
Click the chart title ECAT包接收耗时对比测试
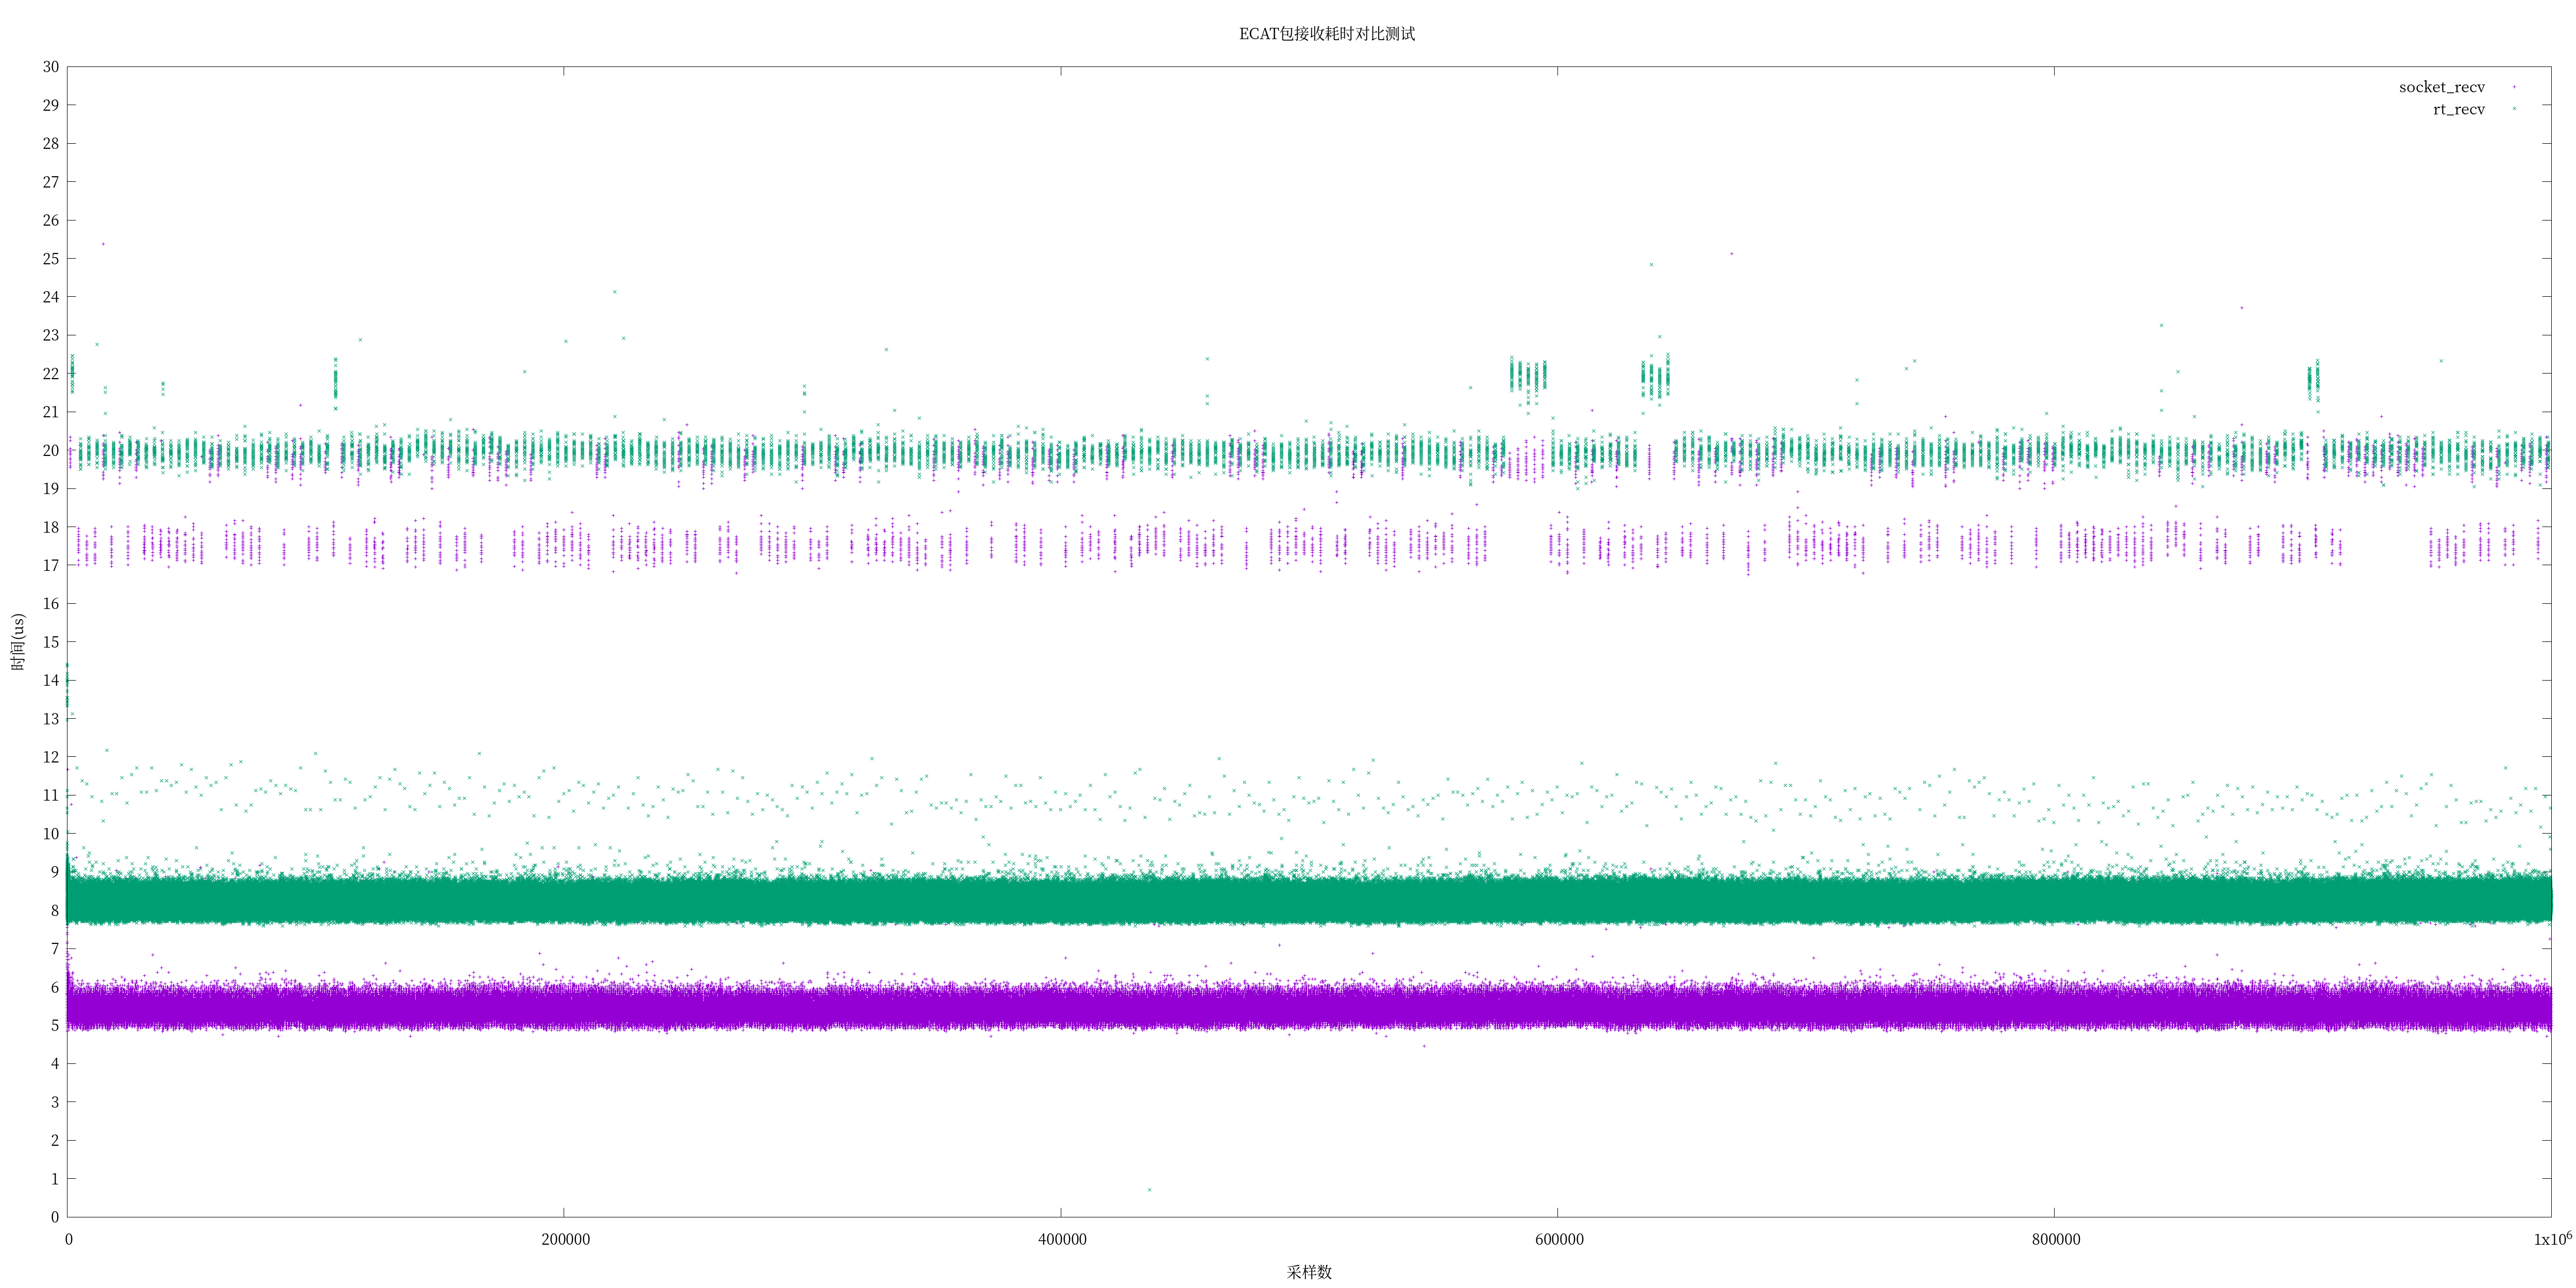click(x=1326, y=34)
